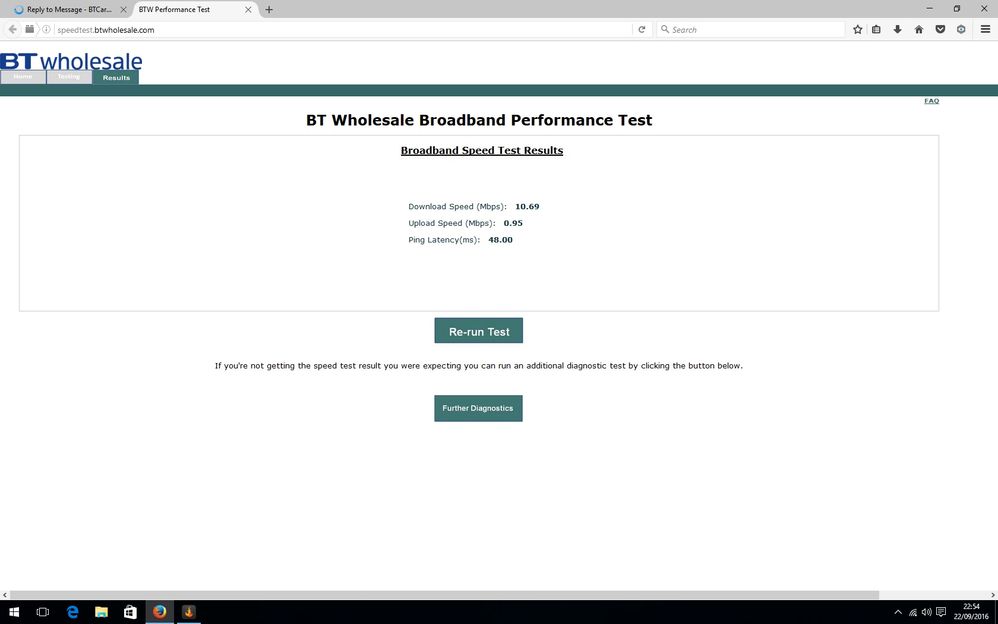Open the Action Center notifications icon
This screenshot has width=998, height=624.
click(941, 612)
